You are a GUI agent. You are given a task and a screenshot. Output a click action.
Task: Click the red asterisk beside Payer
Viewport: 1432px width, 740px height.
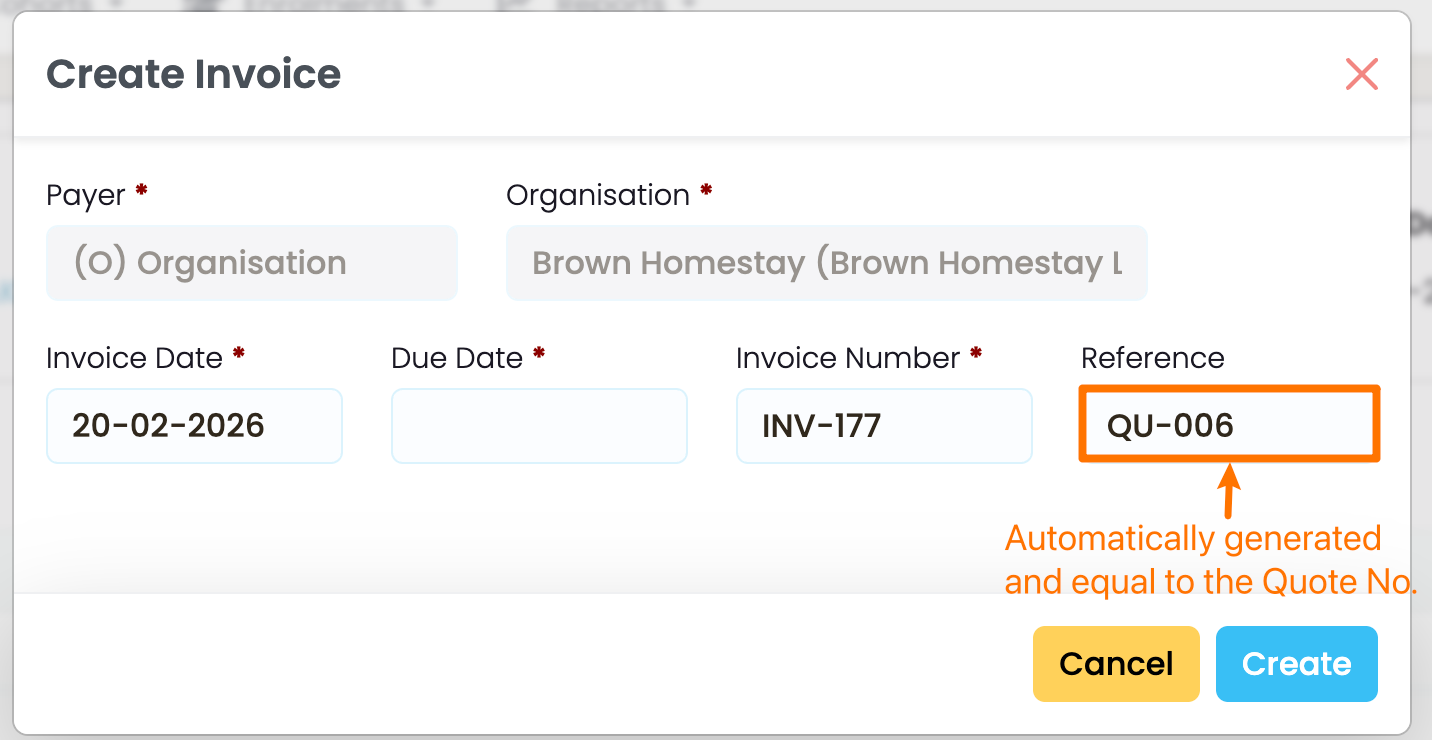[x=141, y=190]
